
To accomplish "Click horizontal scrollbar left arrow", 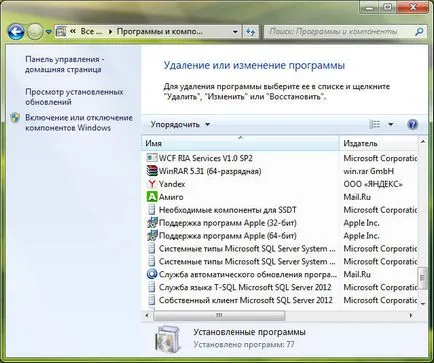I will point(147,315).
